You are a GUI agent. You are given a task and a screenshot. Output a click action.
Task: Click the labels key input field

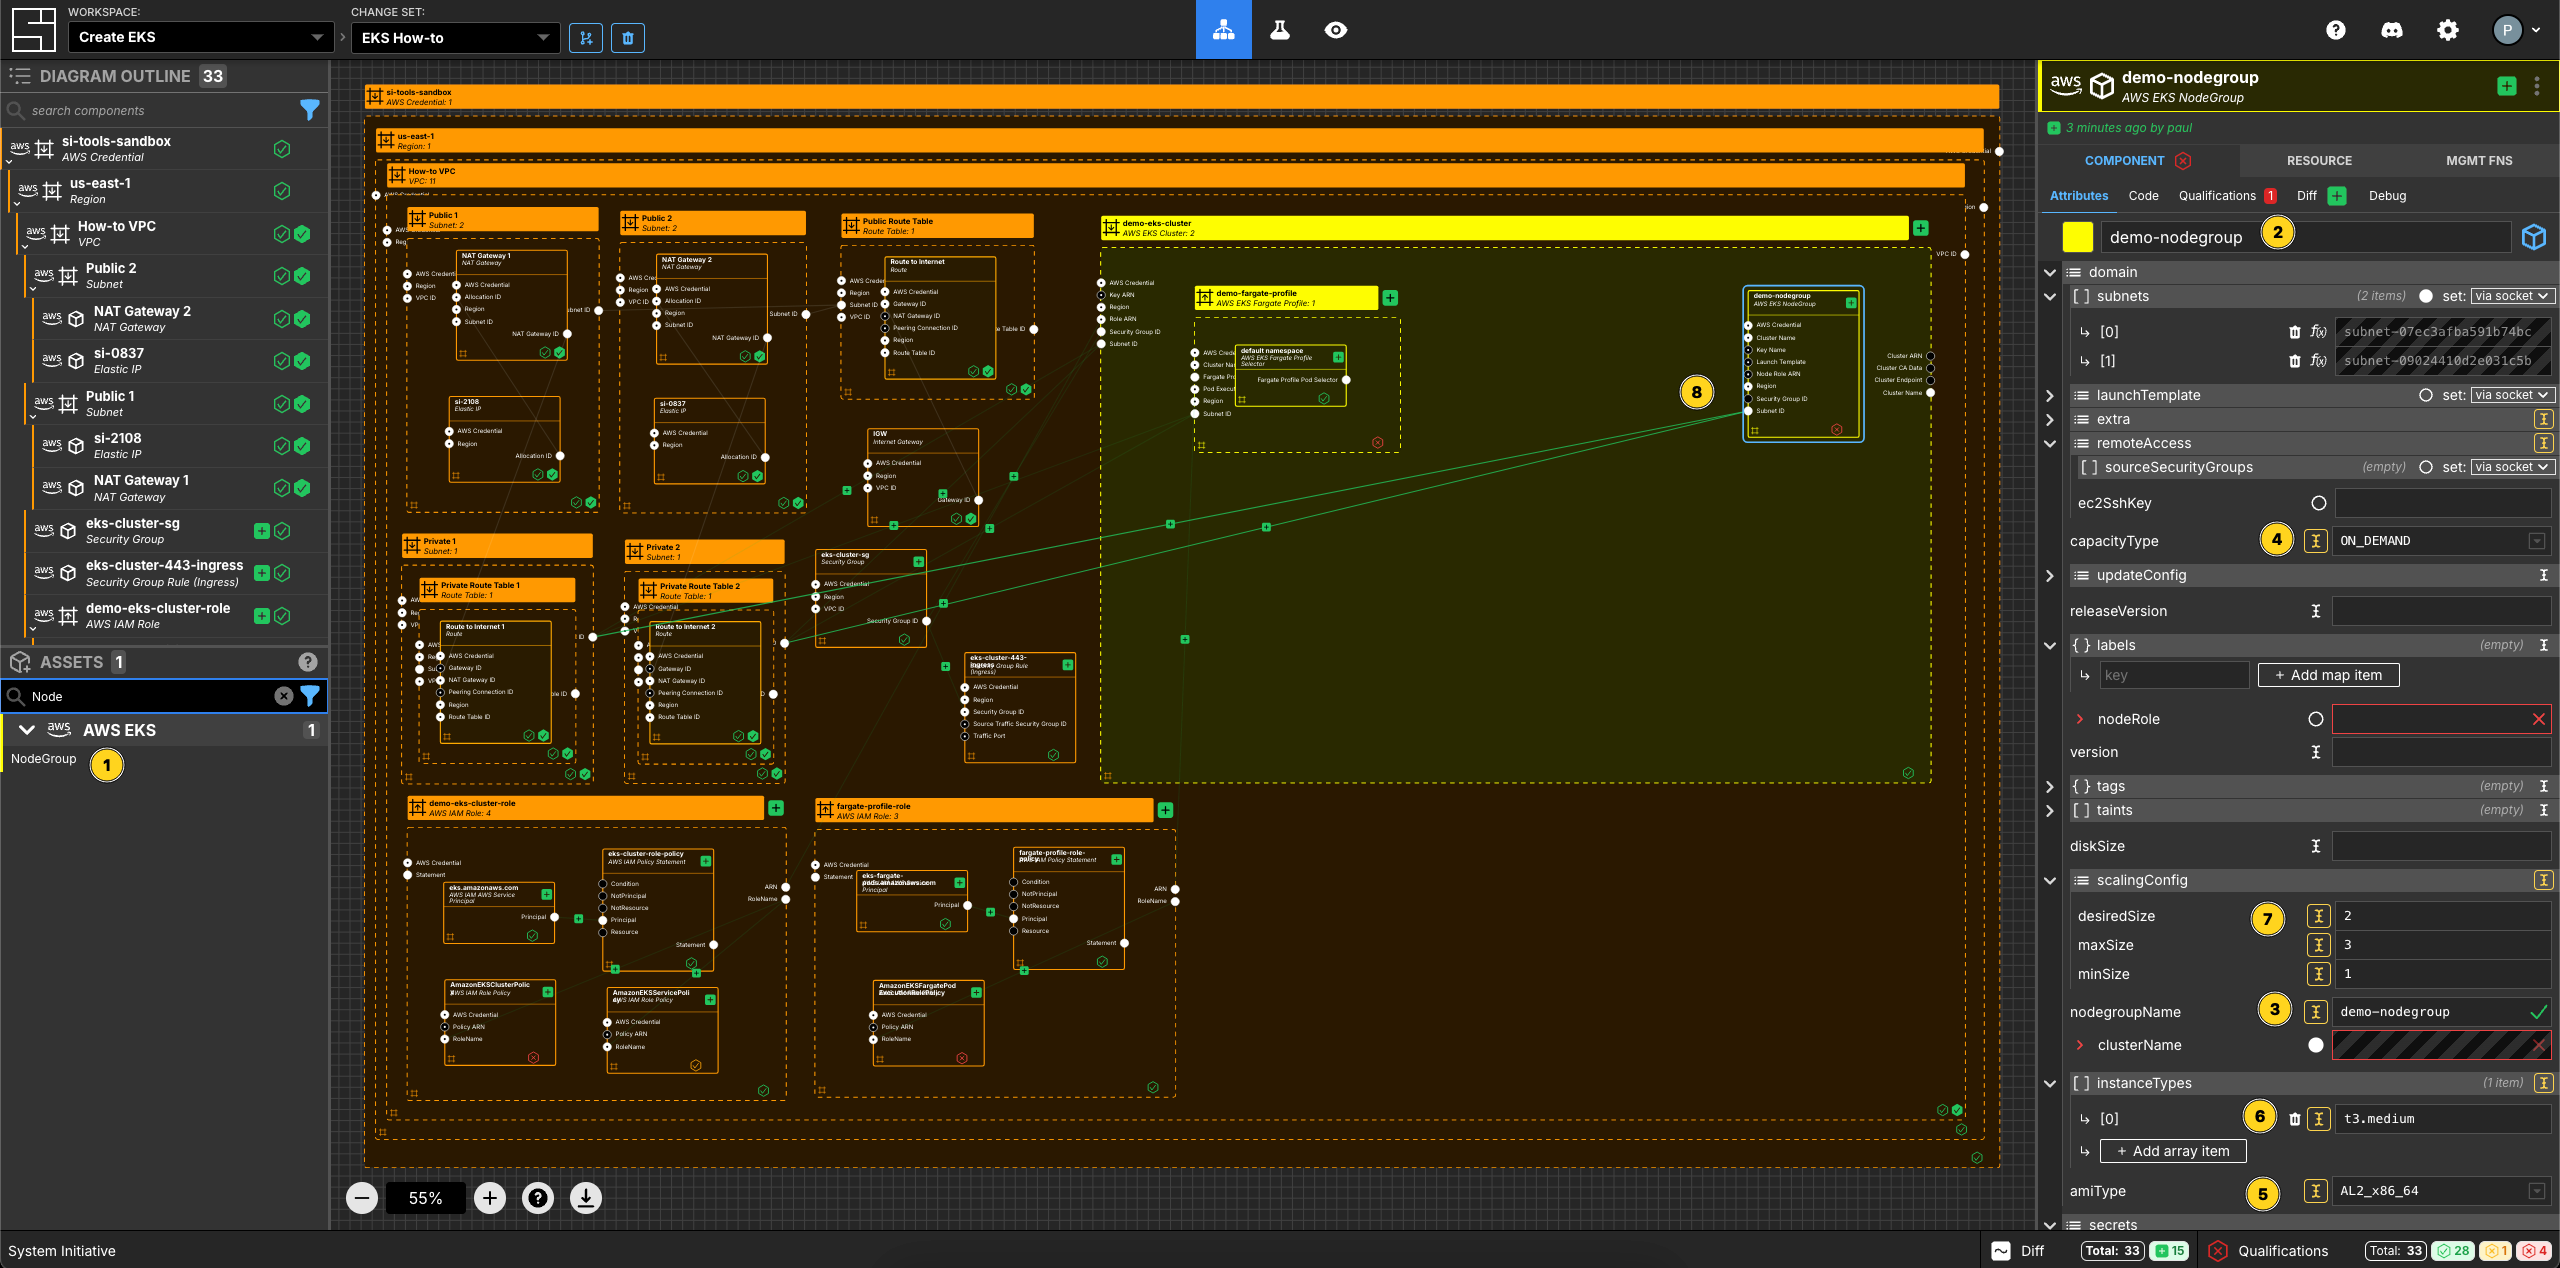2174,675
